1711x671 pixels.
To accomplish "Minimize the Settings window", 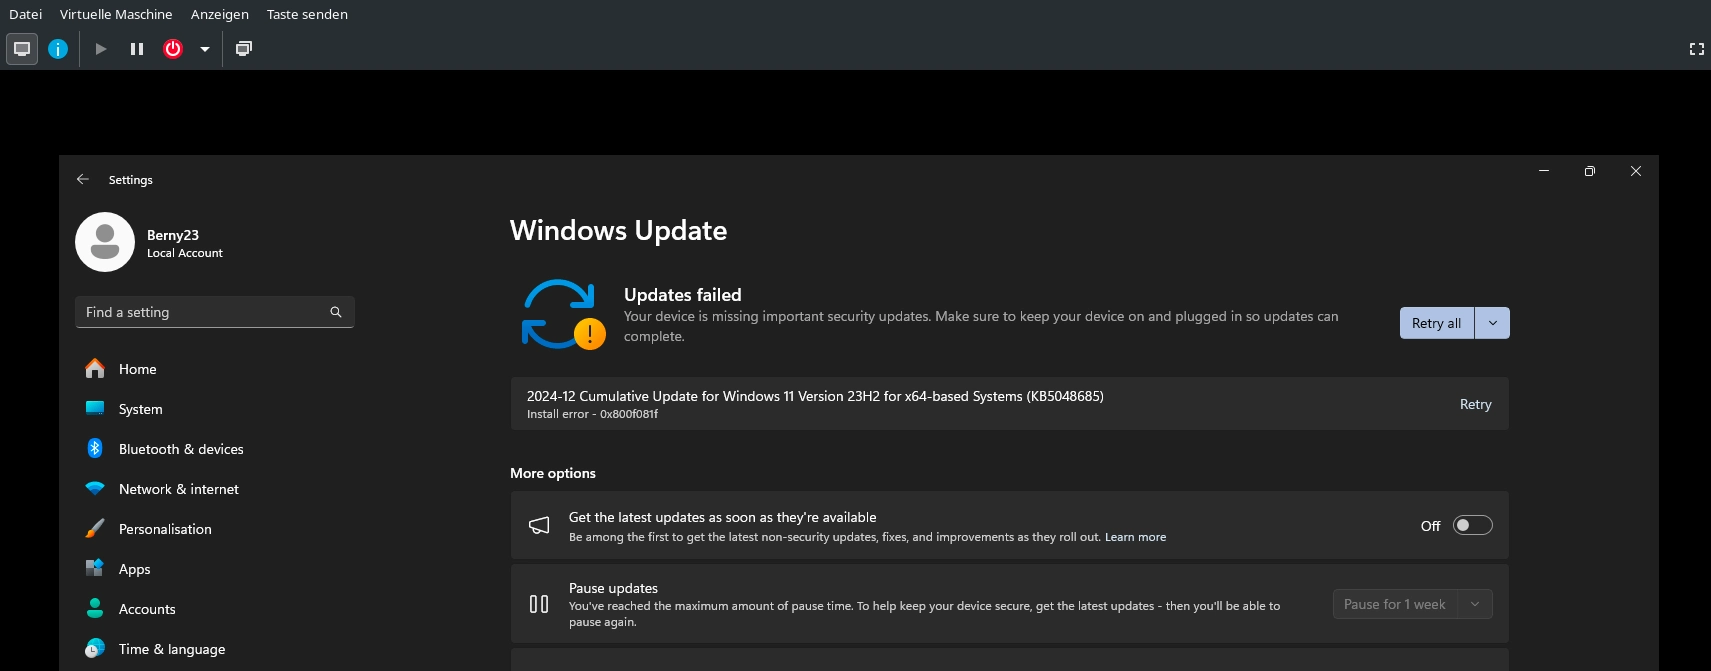I will [1544, 171].
